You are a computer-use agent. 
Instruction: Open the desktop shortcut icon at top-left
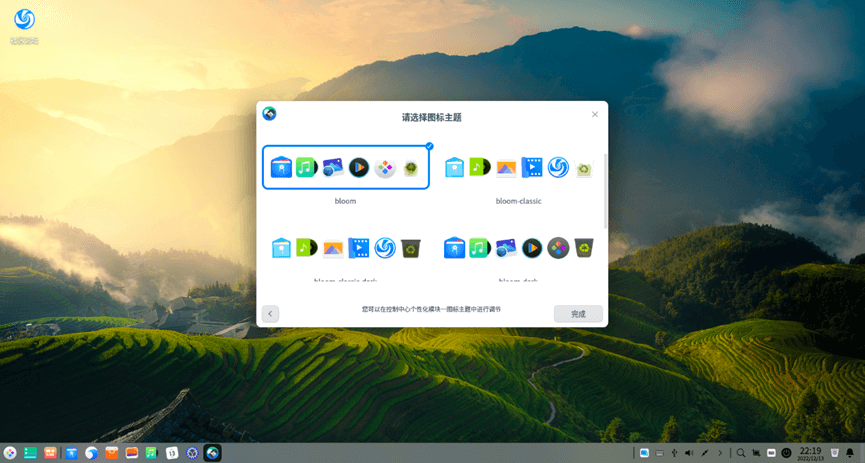click(x=24, y=20)
